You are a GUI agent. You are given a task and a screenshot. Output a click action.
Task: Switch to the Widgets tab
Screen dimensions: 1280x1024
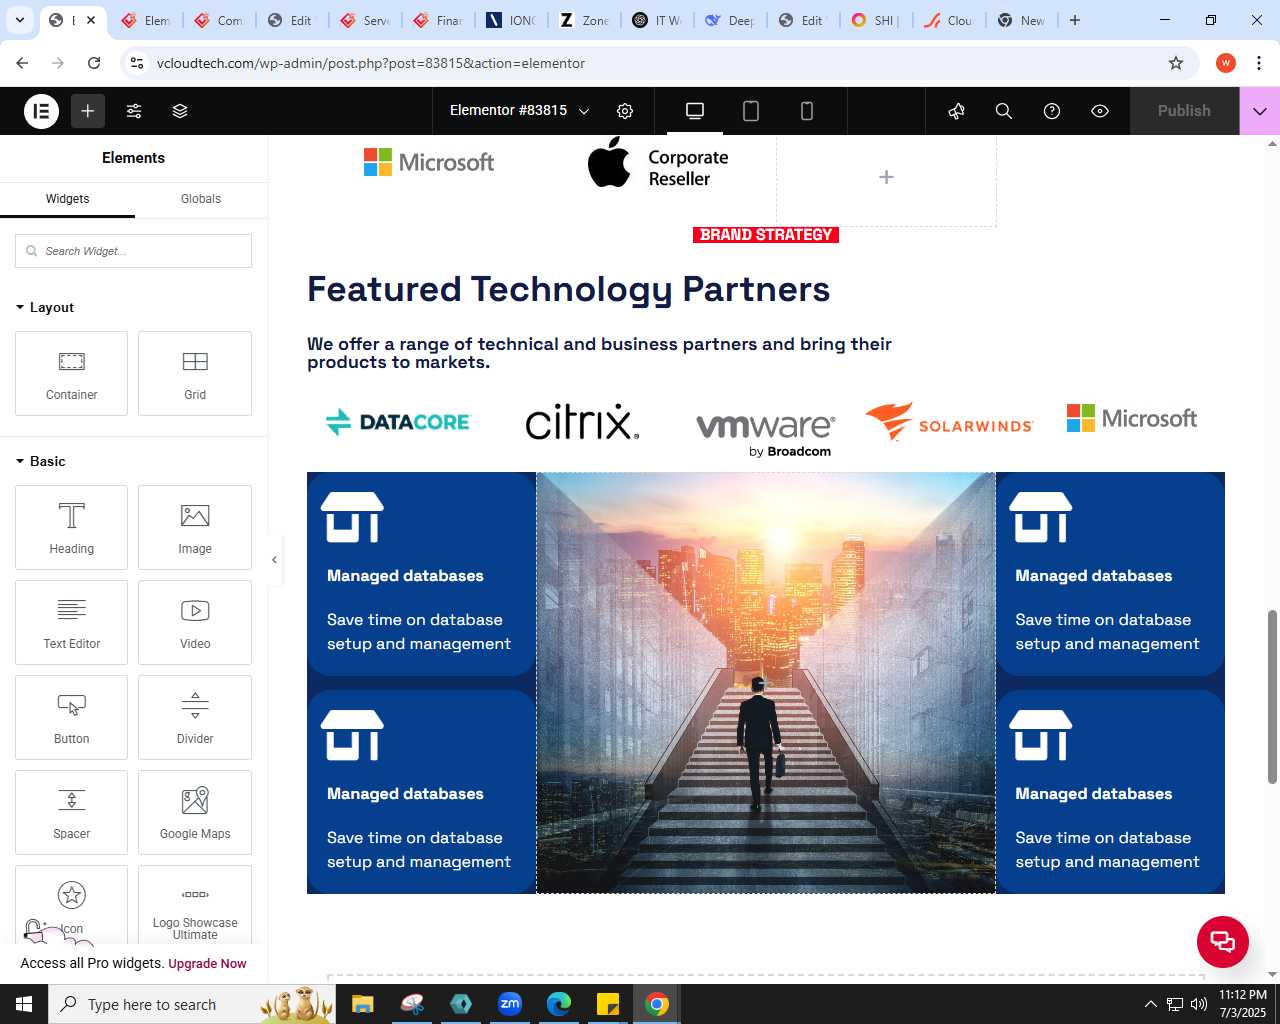(x=67, y=199)
